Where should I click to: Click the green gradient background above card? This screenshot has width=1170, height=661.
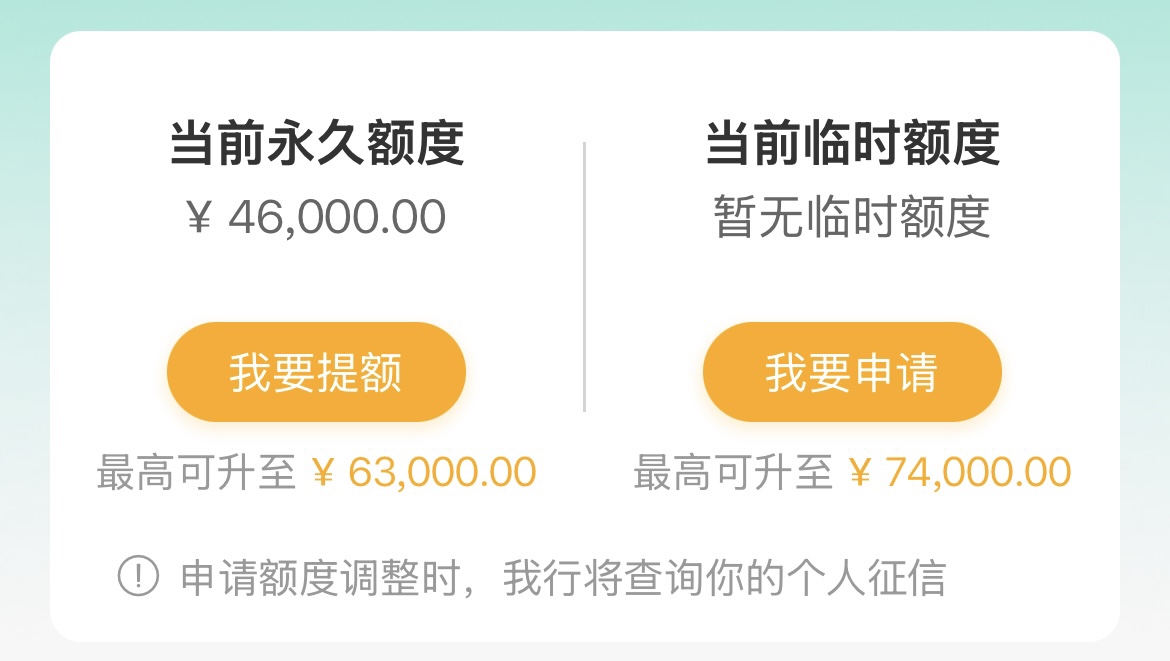tap(585, 13)
